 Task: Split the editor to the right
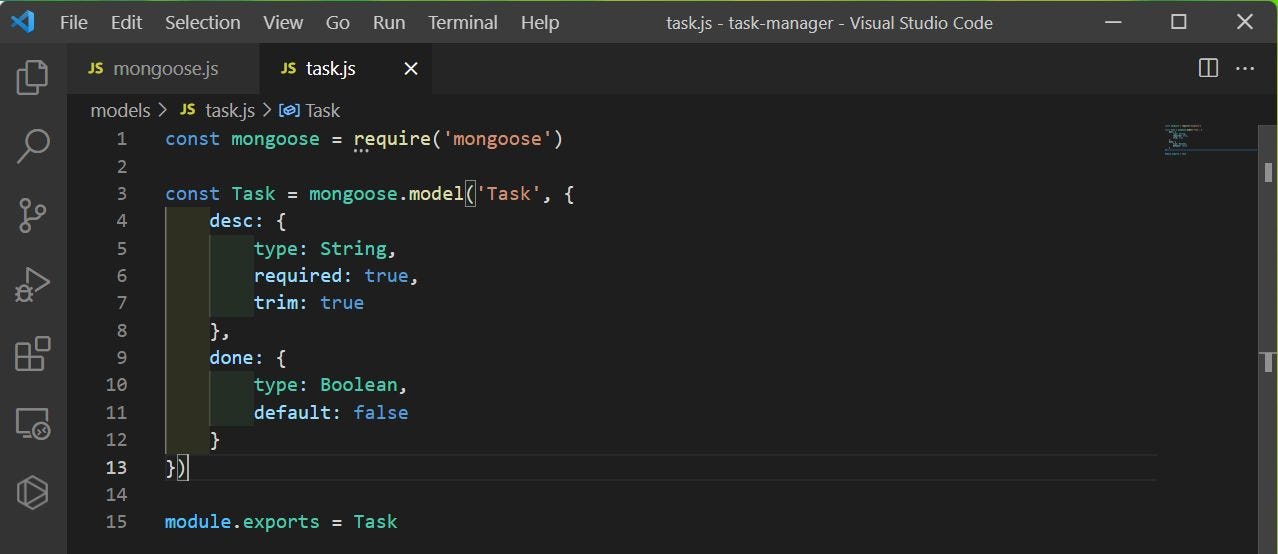click(1208, 68)
